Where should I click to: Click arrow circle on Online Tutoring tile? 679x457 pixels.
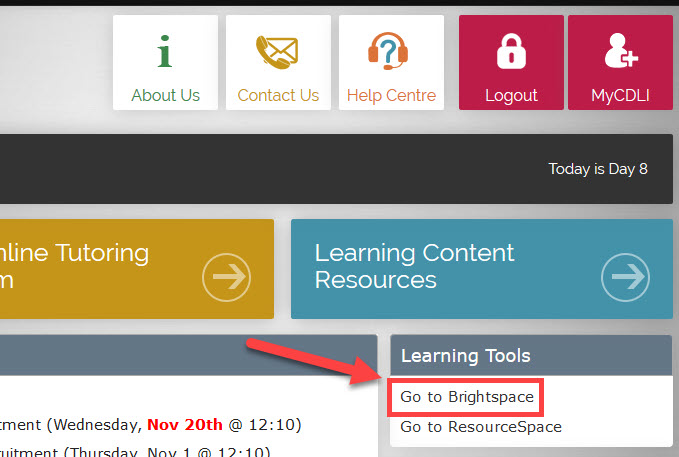pyautogui.click(x=226, y=277)
